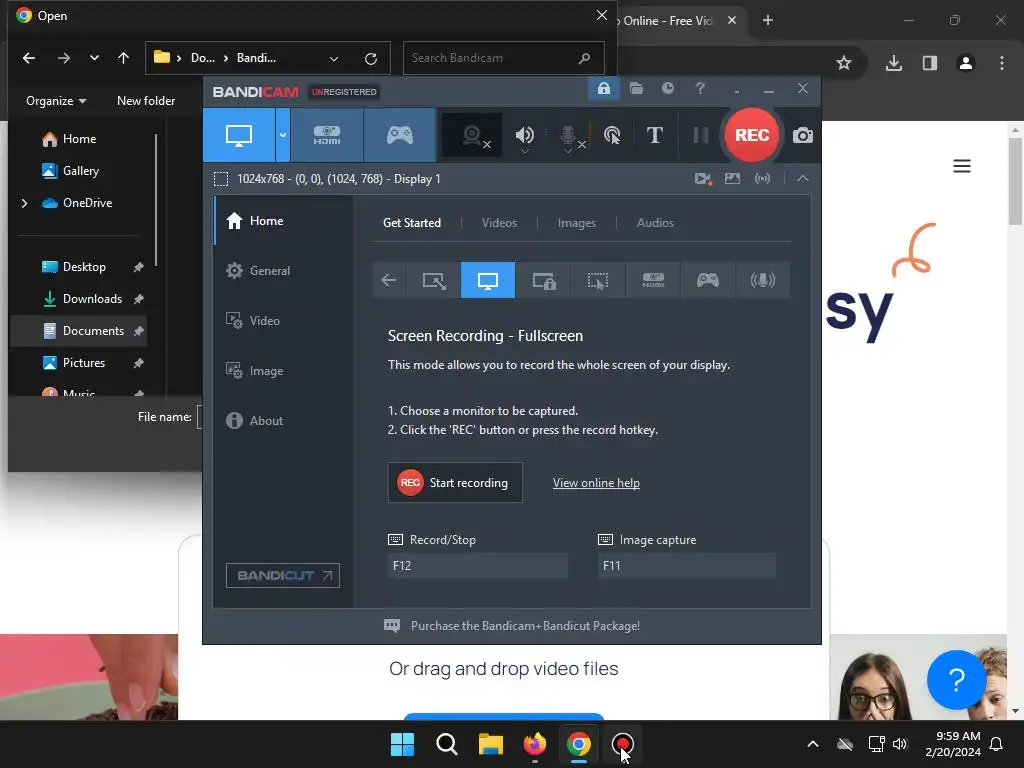The width and height of the screenshot is (1024, 768).
Task: Click the back arrow in mode row
Action: point(389,280)
